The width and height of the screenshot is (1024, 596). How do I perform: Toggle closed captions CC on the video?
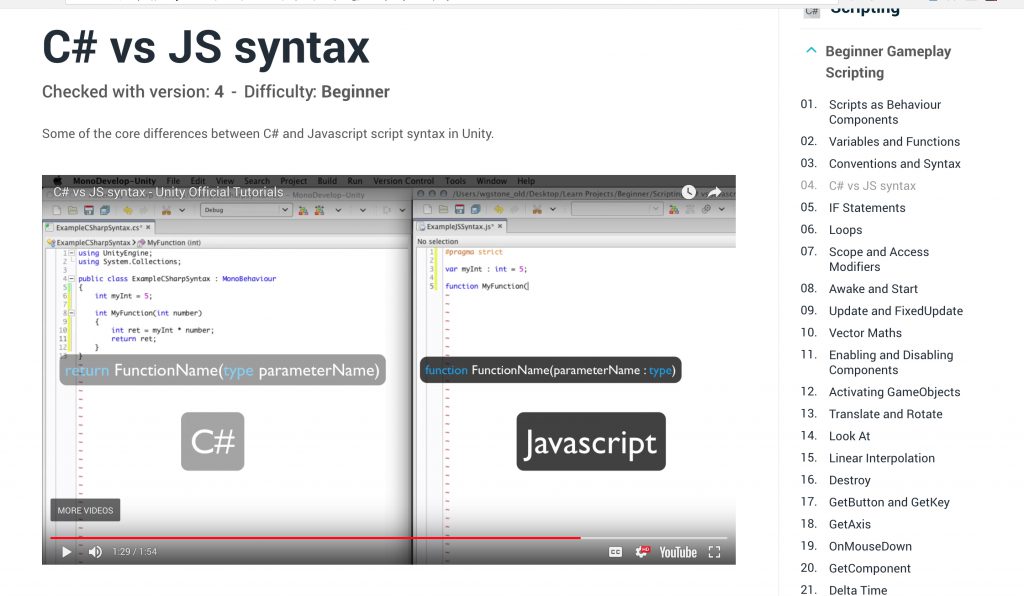(x=615, y=552)
